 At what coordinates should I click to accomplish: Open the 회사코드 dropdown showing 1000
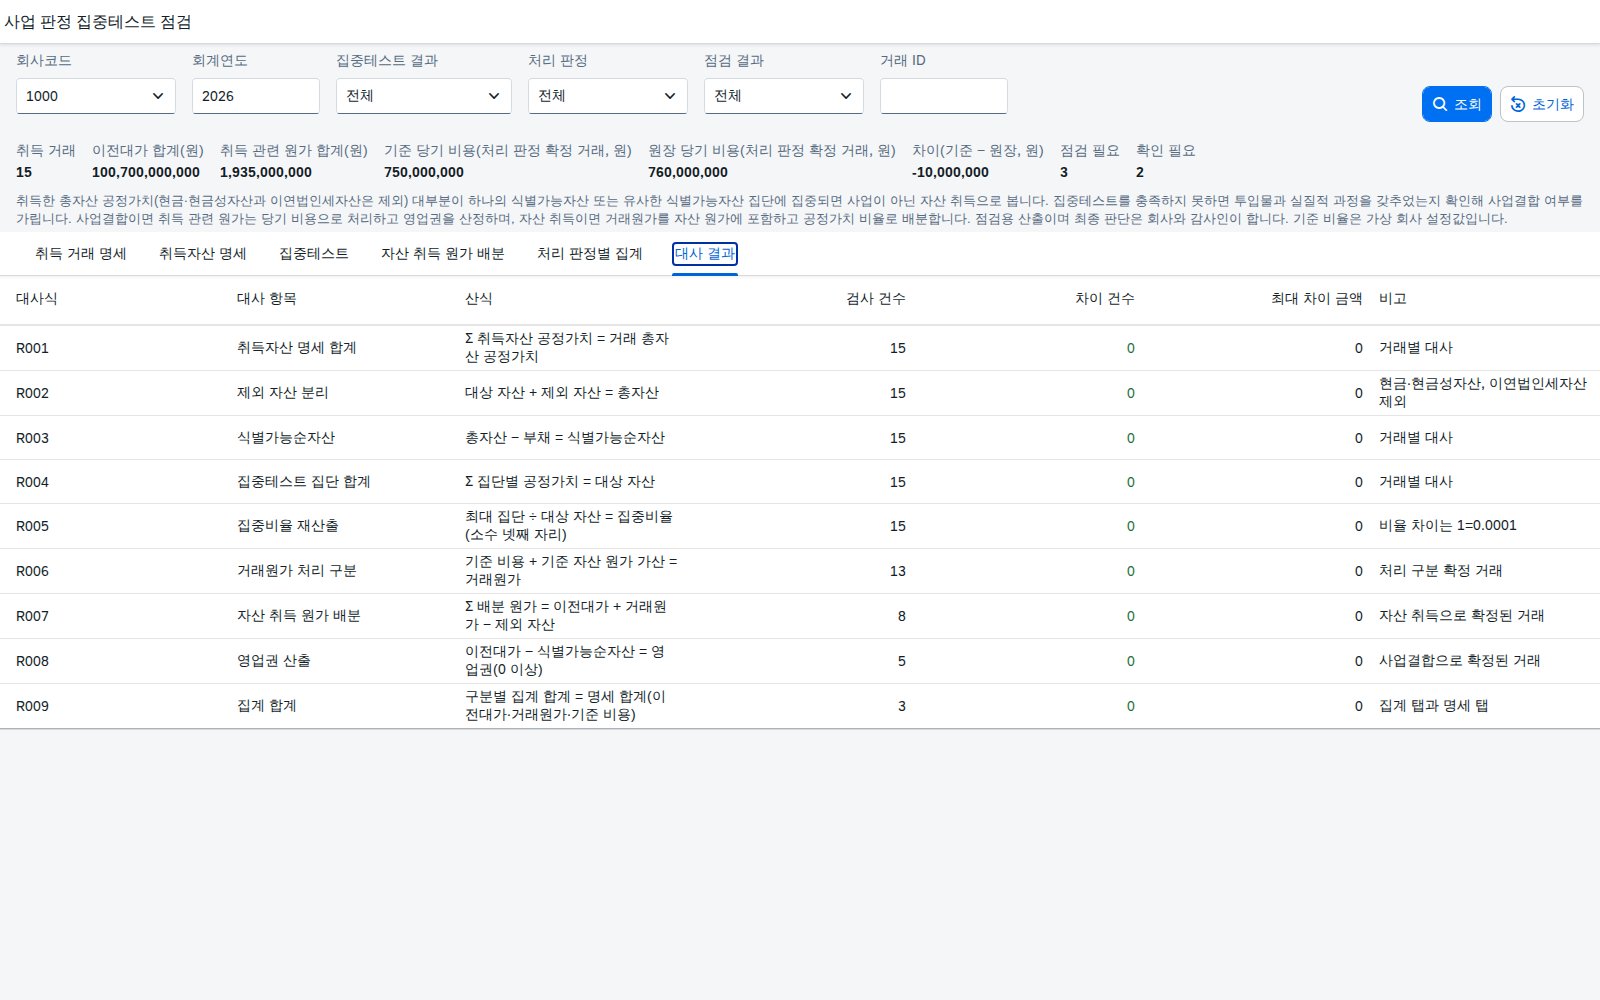click(x=96, y=96)
